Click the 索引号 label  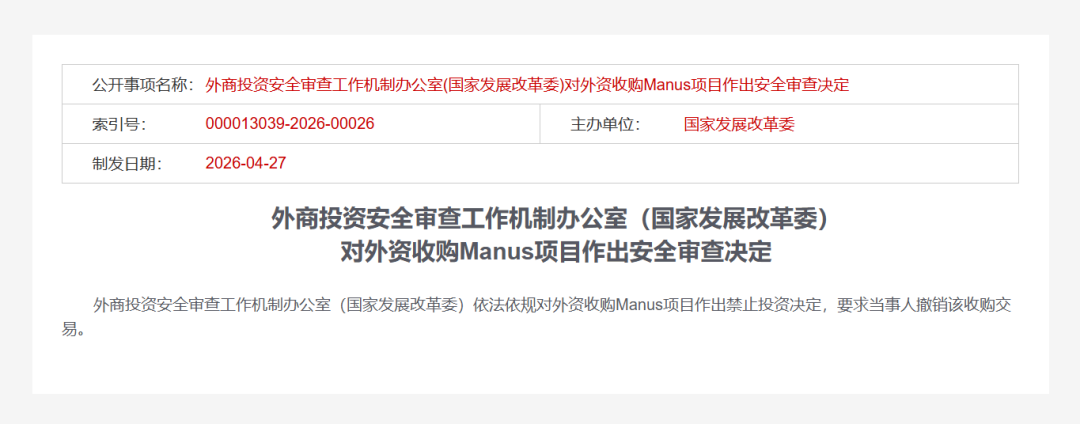pos(119,125)
